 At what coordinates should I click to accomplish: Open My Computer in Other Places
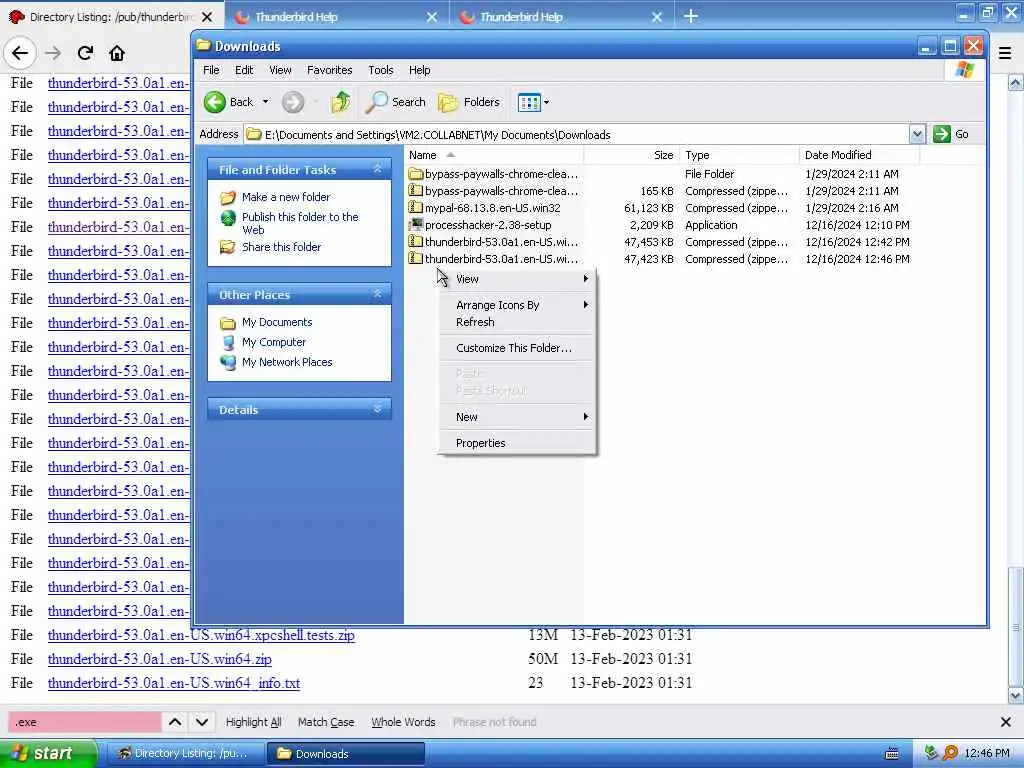(274, 342)
